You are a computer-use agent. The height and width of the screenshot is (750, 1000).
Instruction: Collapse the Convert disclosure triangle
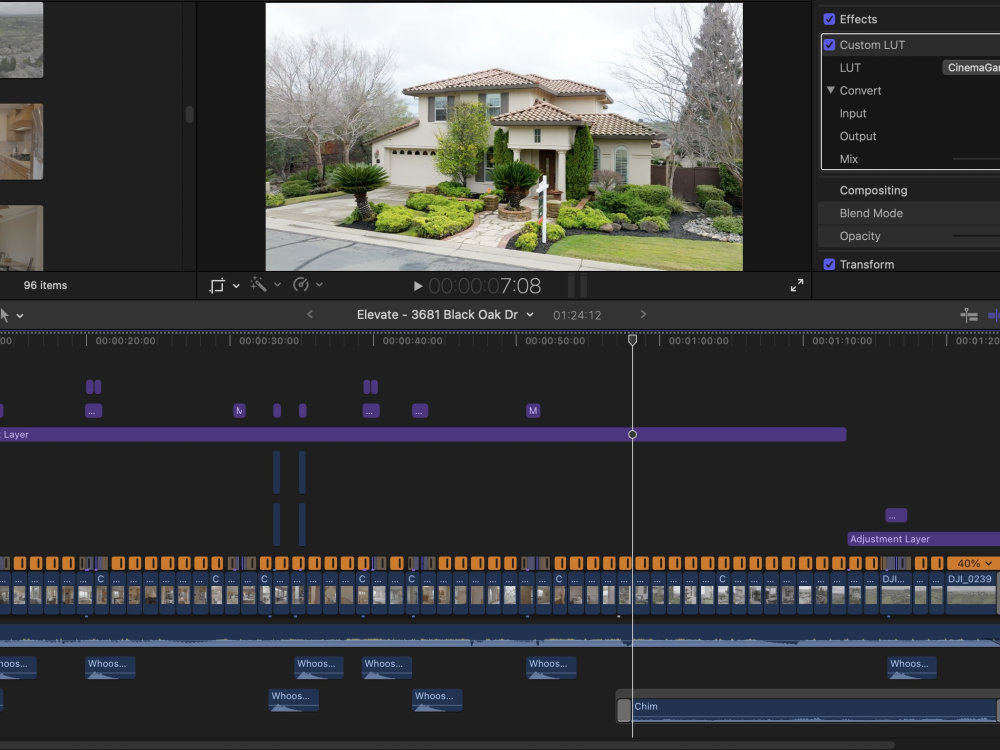coord(830,90)
